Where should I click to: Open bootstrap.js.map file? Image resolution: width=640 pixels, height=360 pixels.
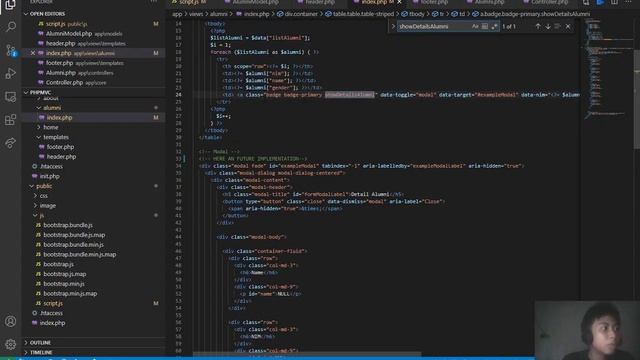64,274
